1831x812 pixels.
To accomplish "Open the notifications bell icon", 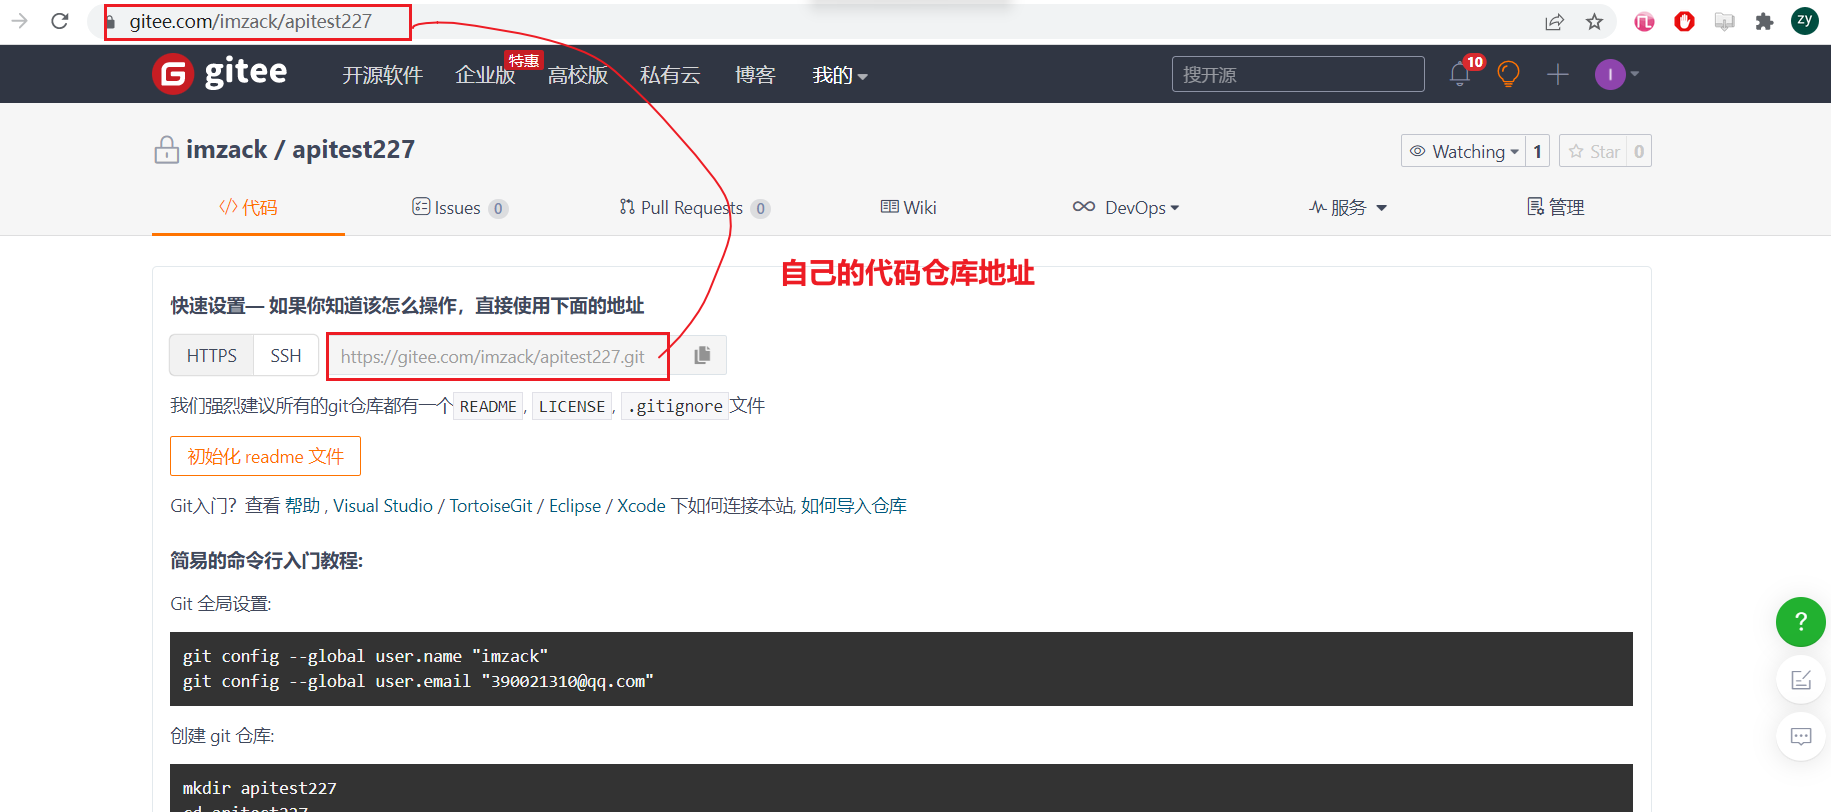I will (1460, 74).
